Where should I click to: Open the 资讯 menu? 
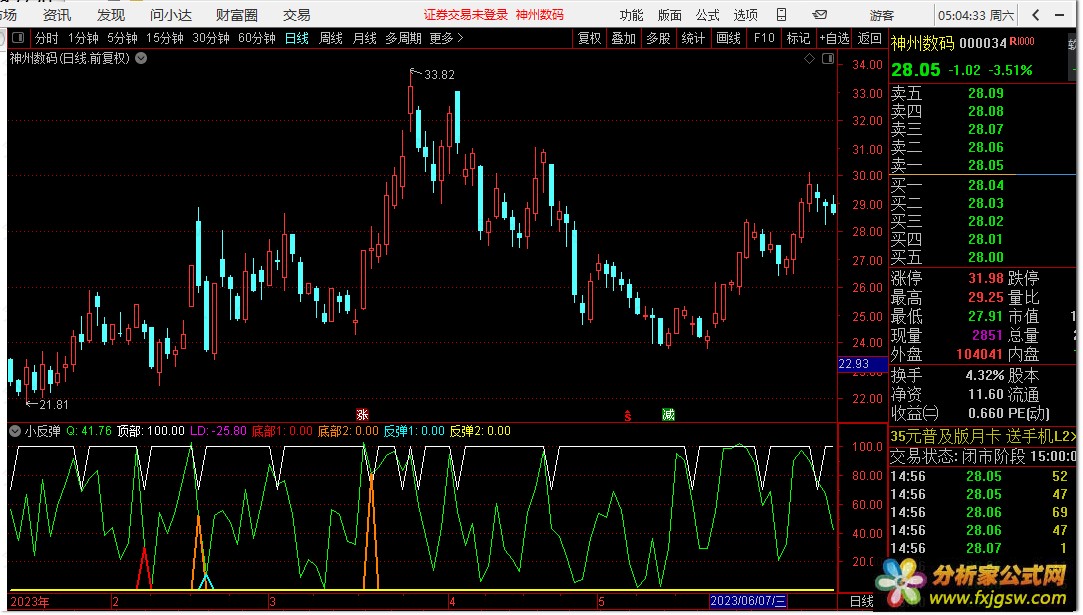57,15
